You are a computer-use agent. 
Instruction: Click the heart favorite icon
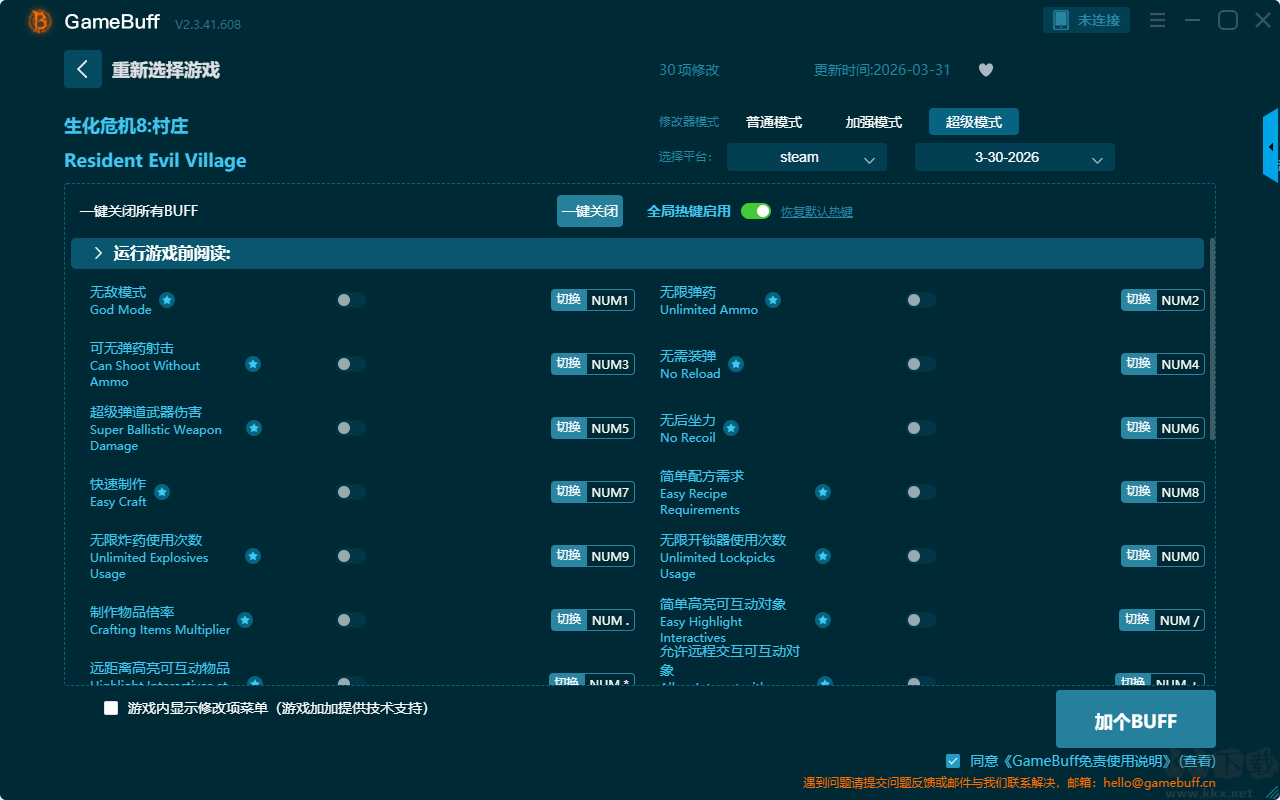(986, 70)
